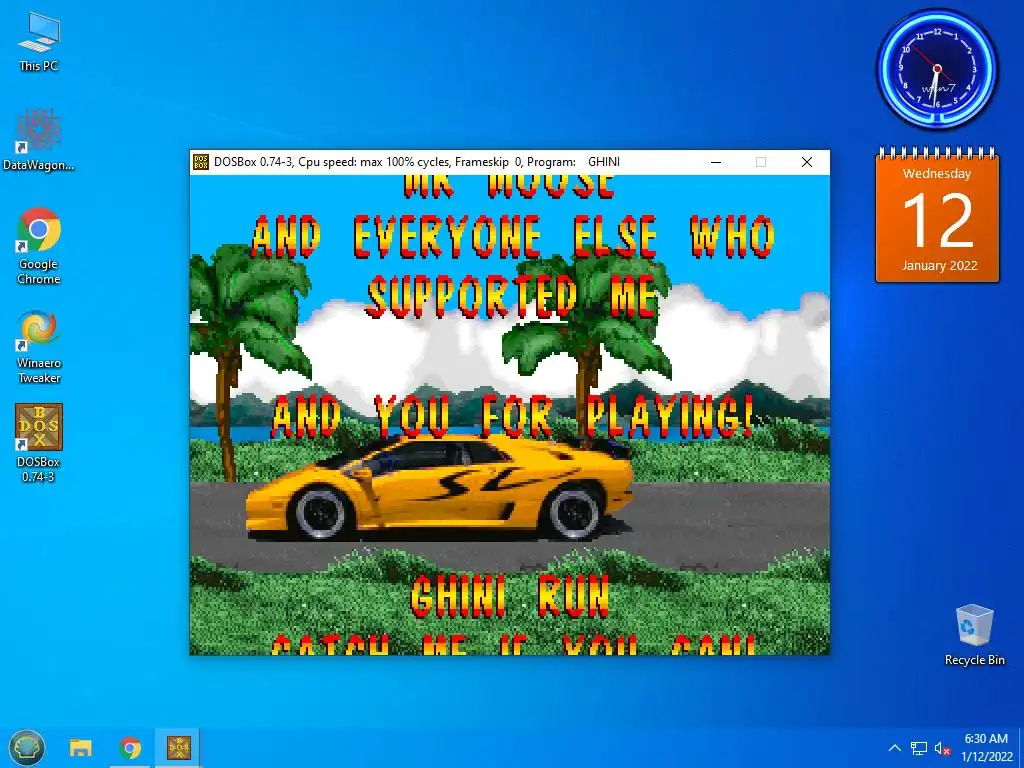Launch DOSBox 0.74-3 desktop shortcut
1024x768 pixels.
(39, 443)
